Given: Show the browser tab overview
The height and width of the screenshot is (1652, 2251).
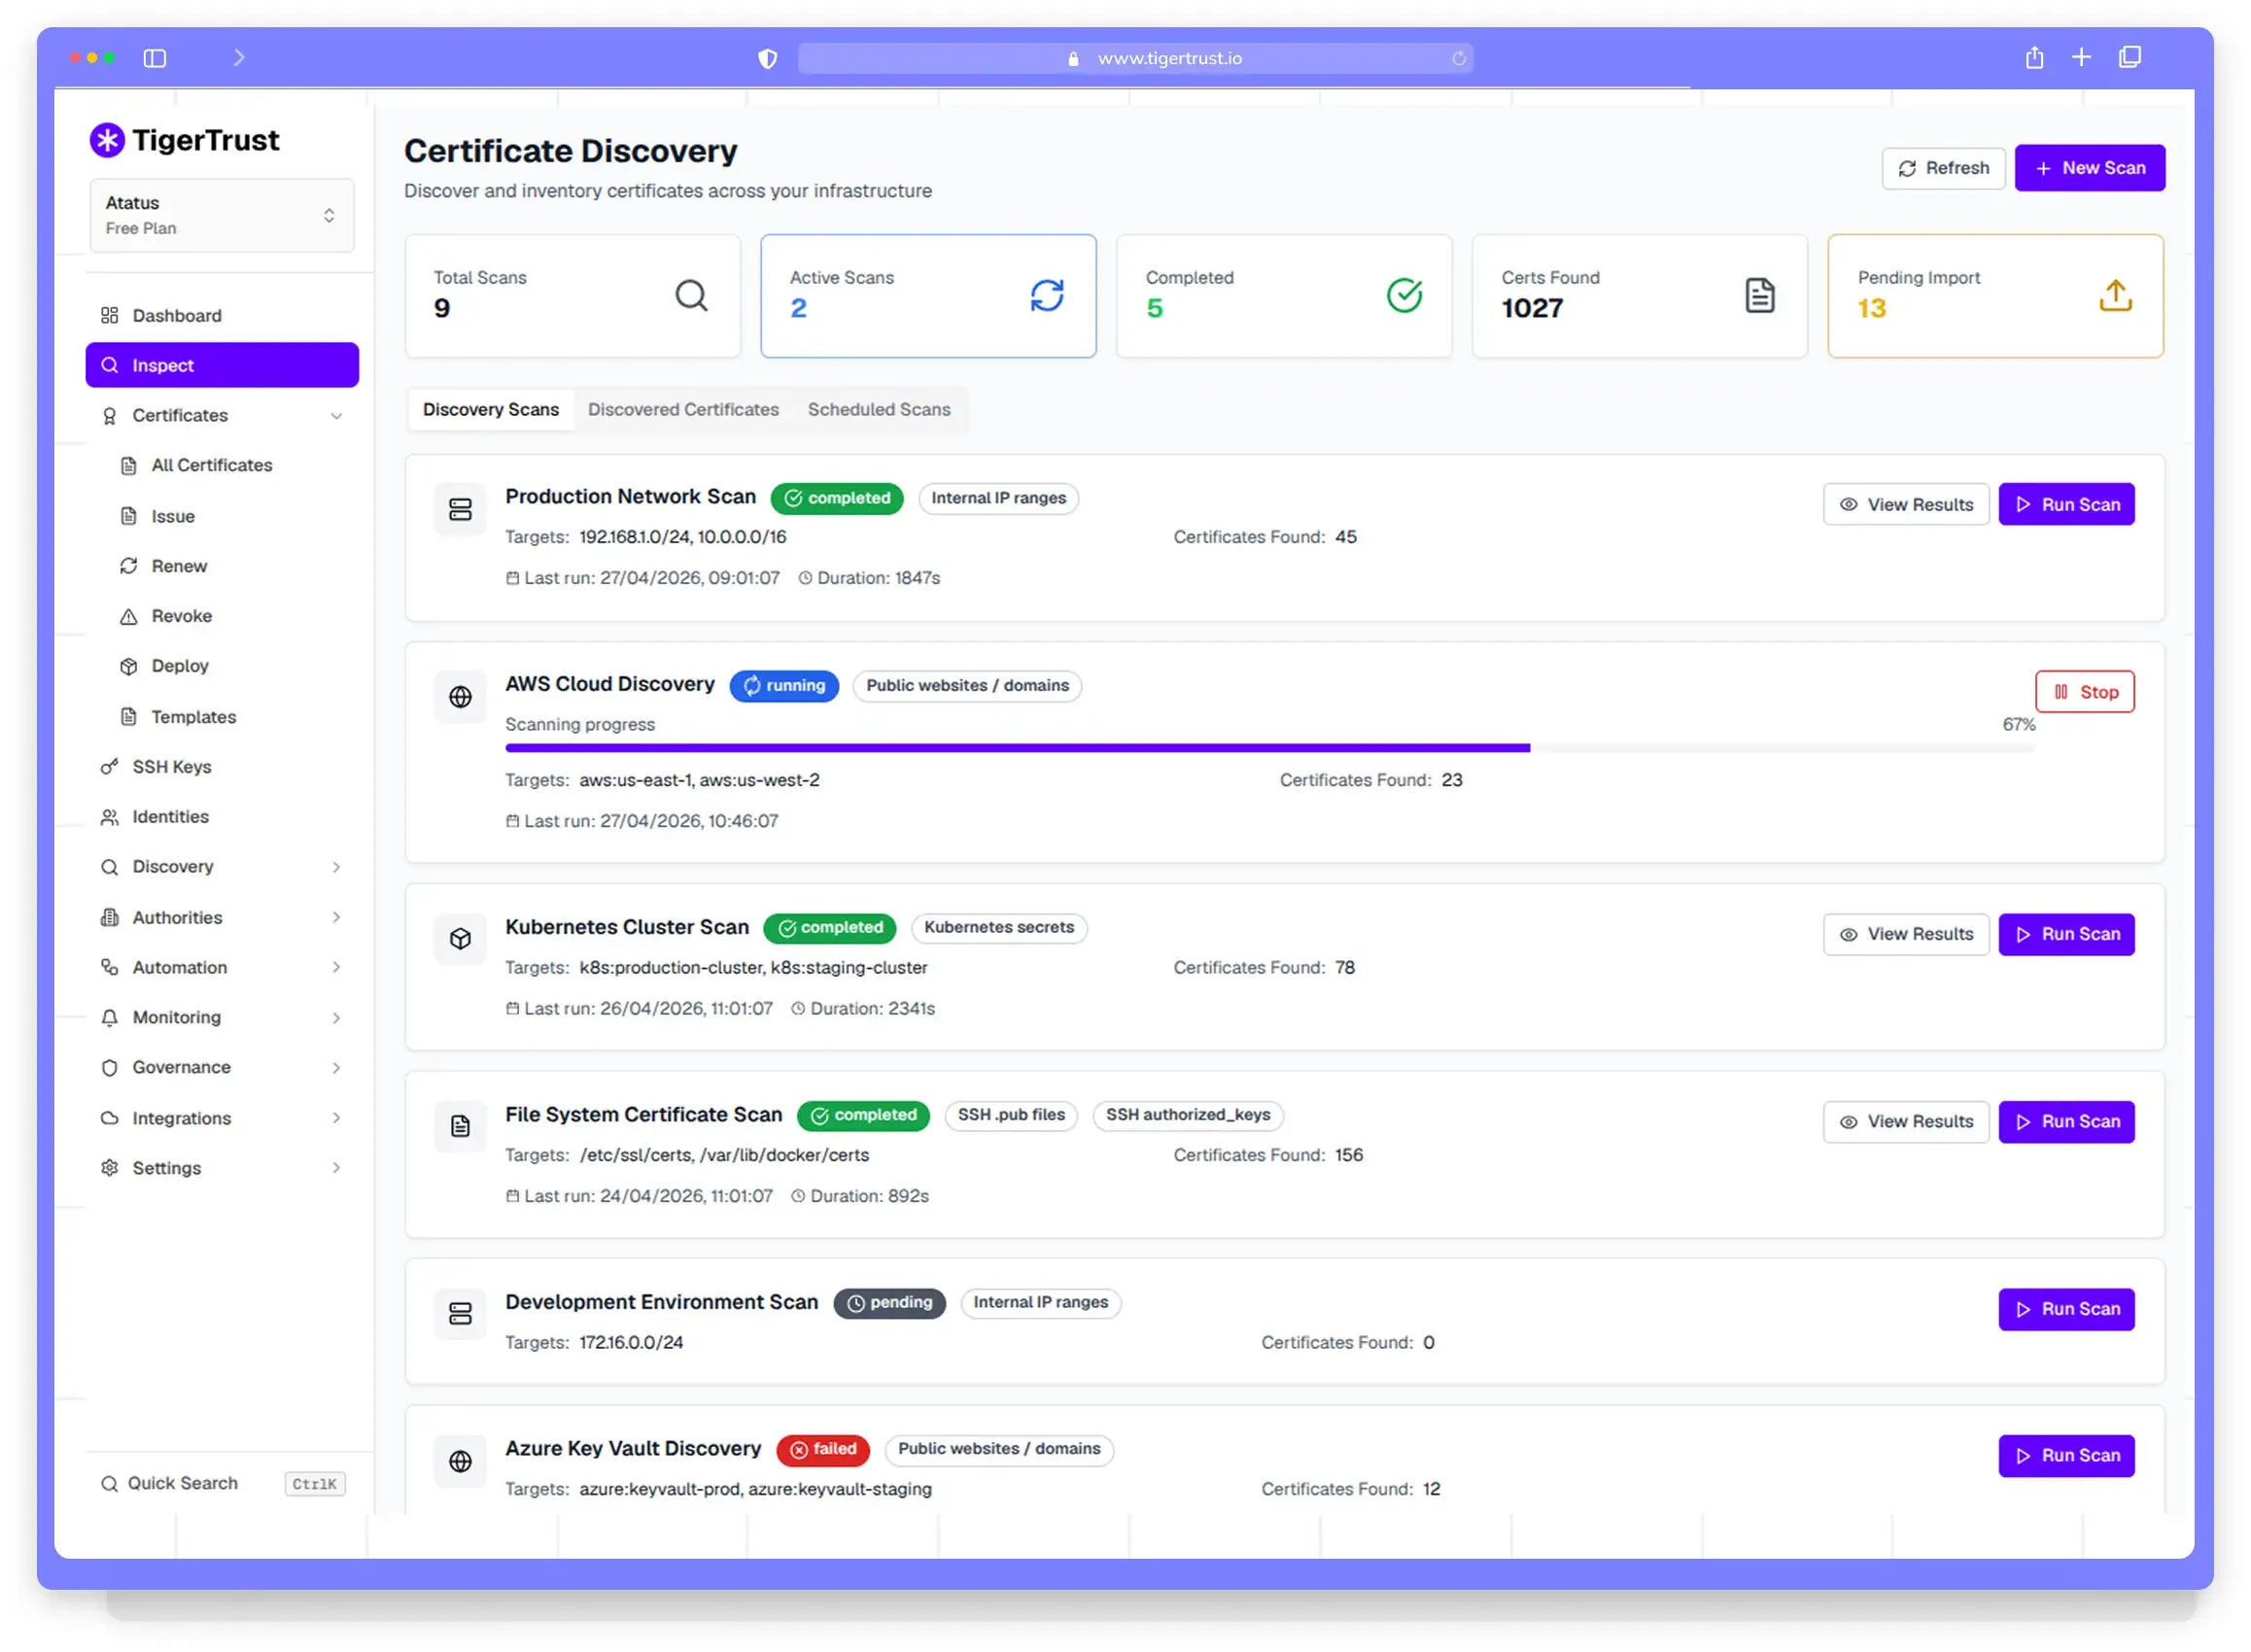Looking at the screenshot, I should point(2129,57).
